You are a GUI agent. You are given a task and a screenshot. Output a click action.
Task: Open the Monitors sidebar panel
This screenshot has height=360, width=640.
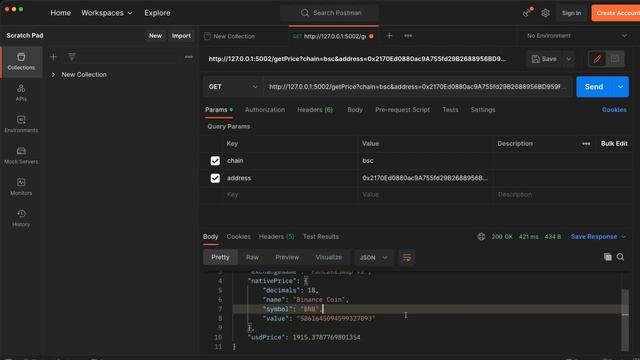click(x=21, y=187)
